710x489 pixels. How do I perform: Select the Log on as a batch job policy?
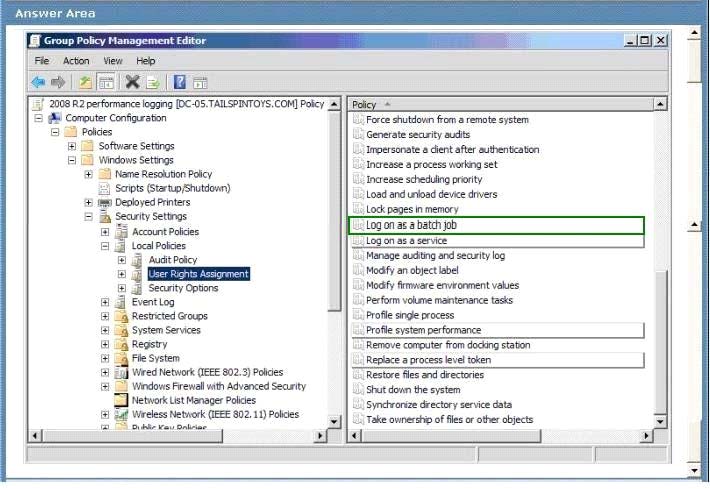tap(496, 225)
